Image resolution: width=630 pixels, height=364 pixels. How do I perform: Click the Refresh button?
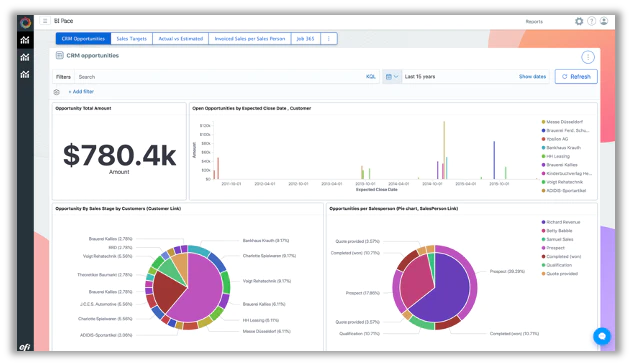576,76
